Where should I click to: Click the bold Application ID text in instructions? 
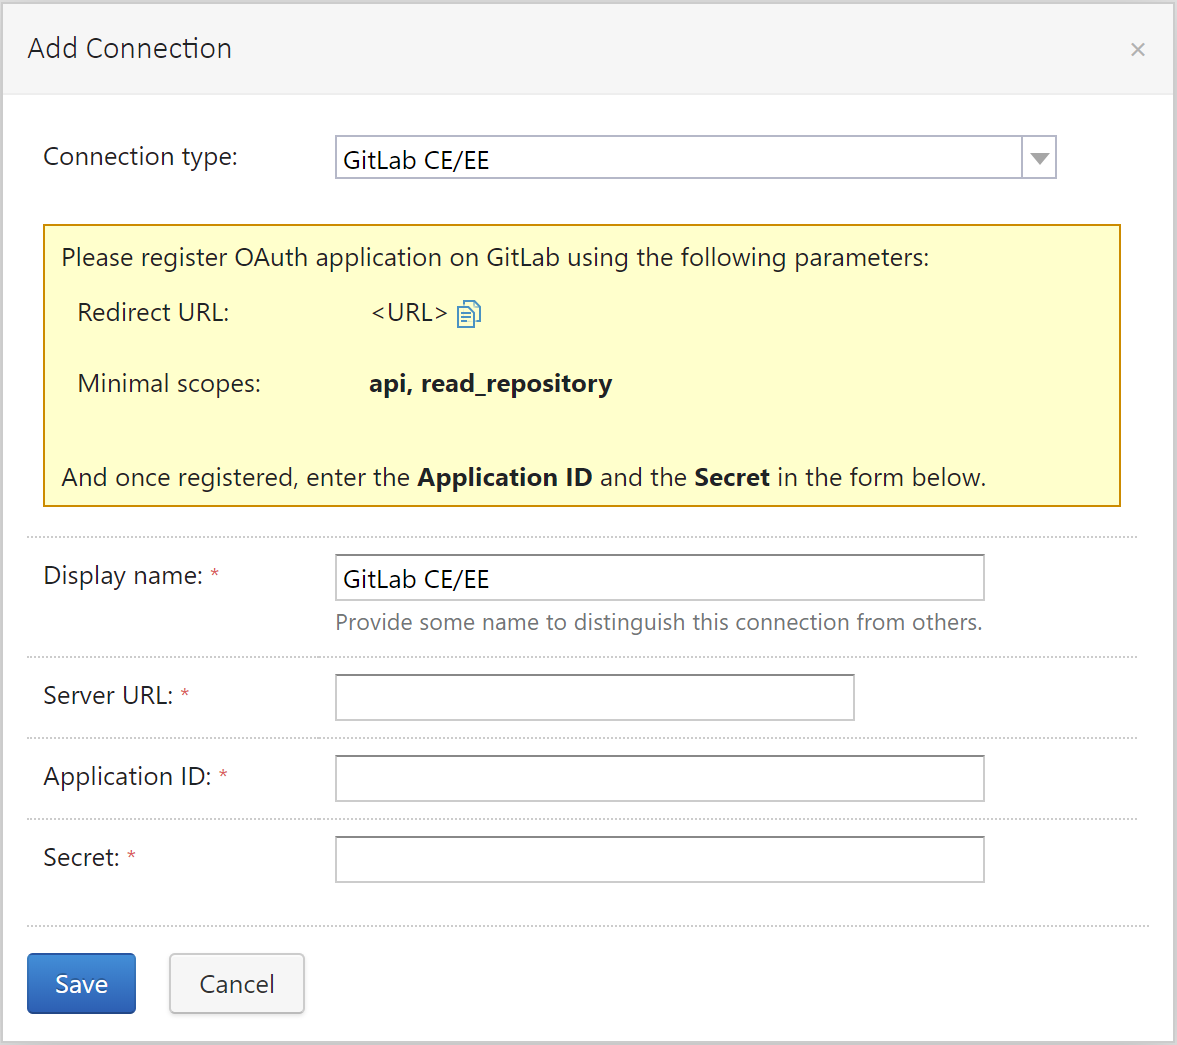tap(504, 478)
